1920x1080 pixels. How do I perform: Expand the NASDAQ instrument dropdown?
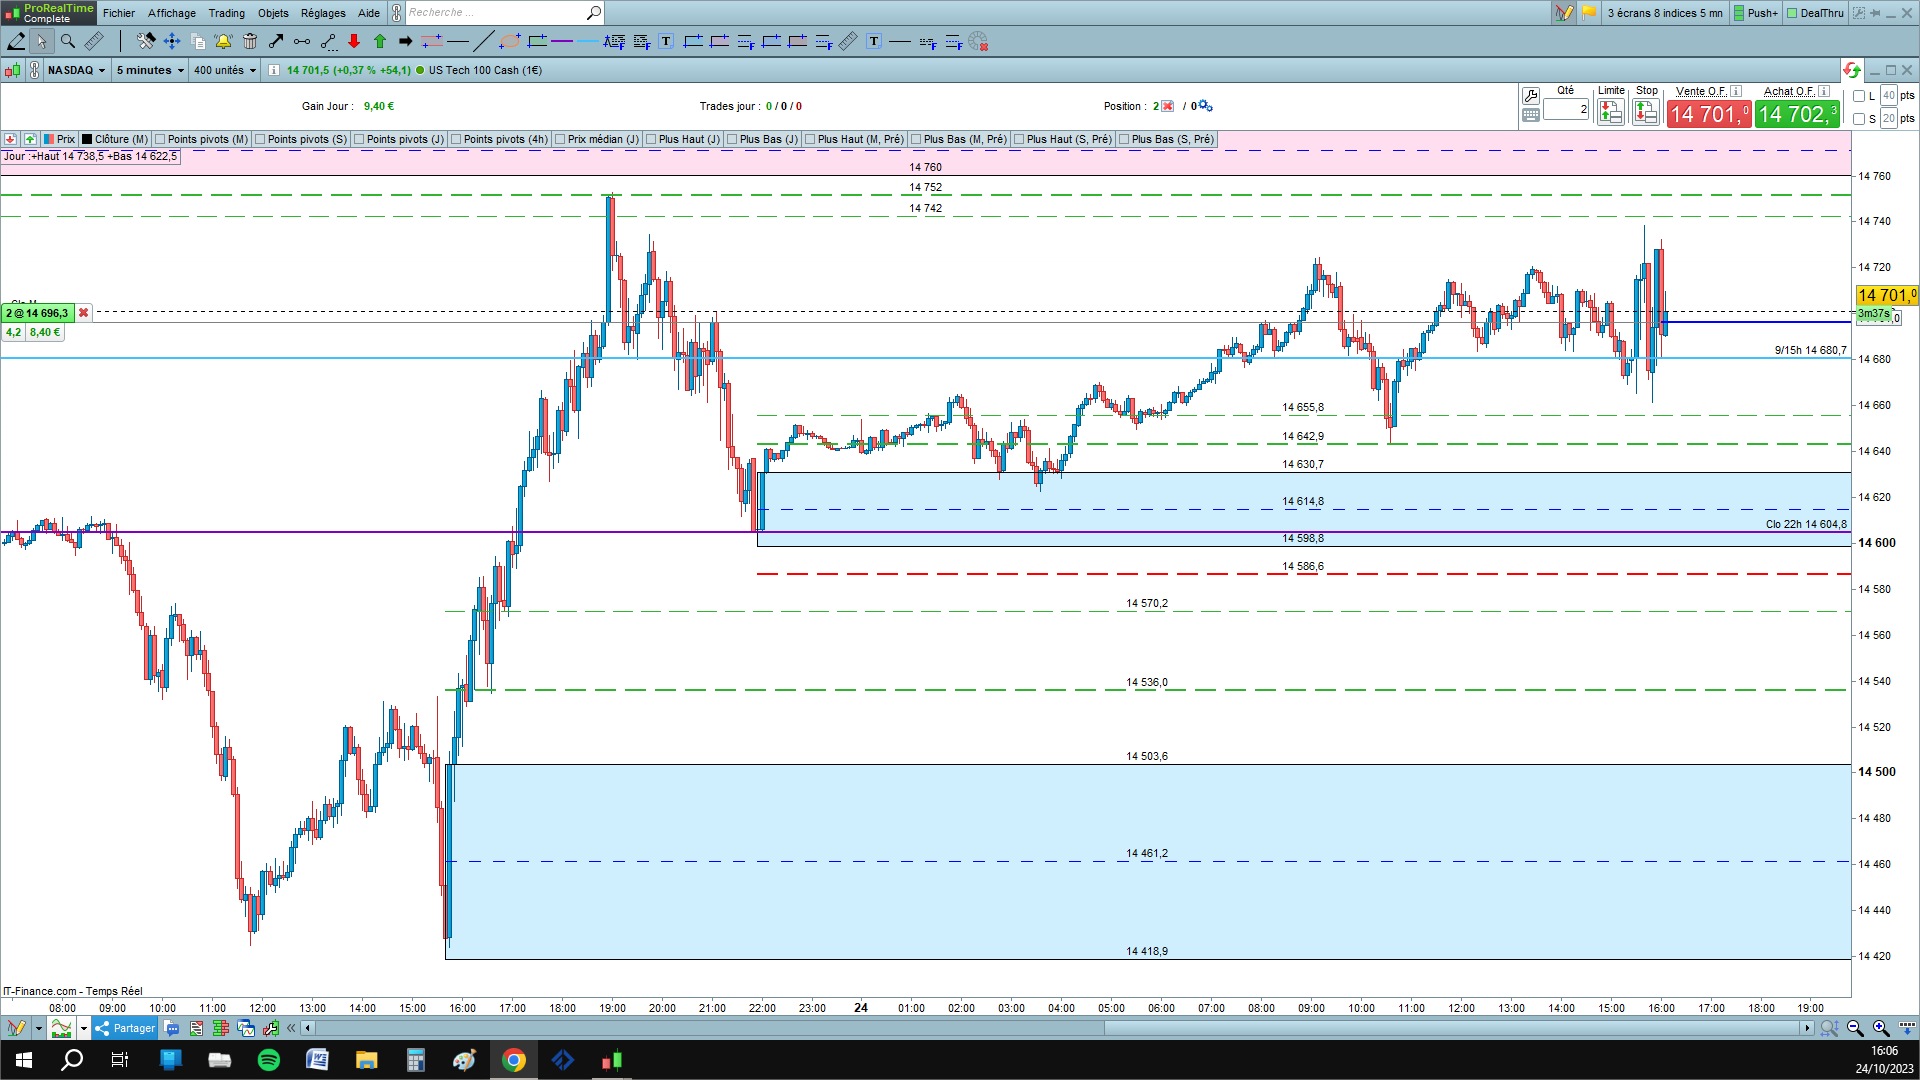[76, 70]
